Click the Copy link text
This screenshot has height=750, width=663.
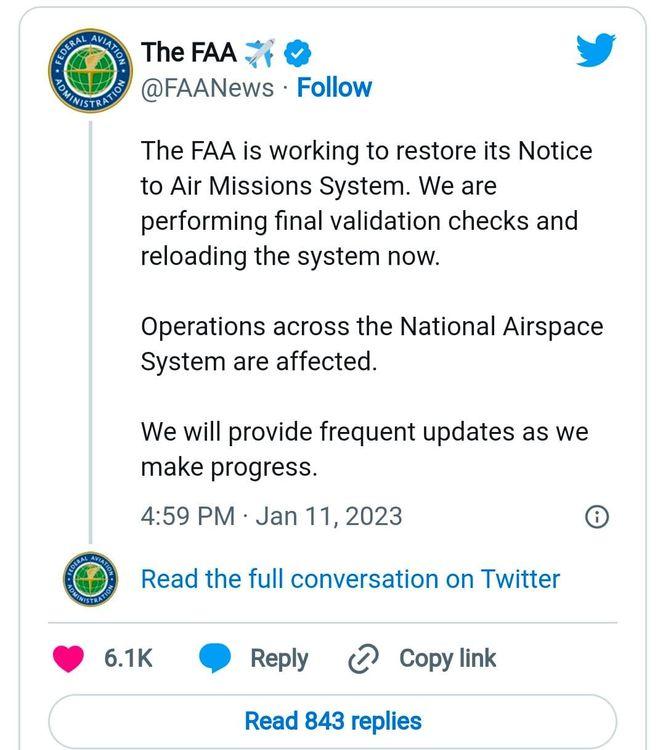click(447, 658)
